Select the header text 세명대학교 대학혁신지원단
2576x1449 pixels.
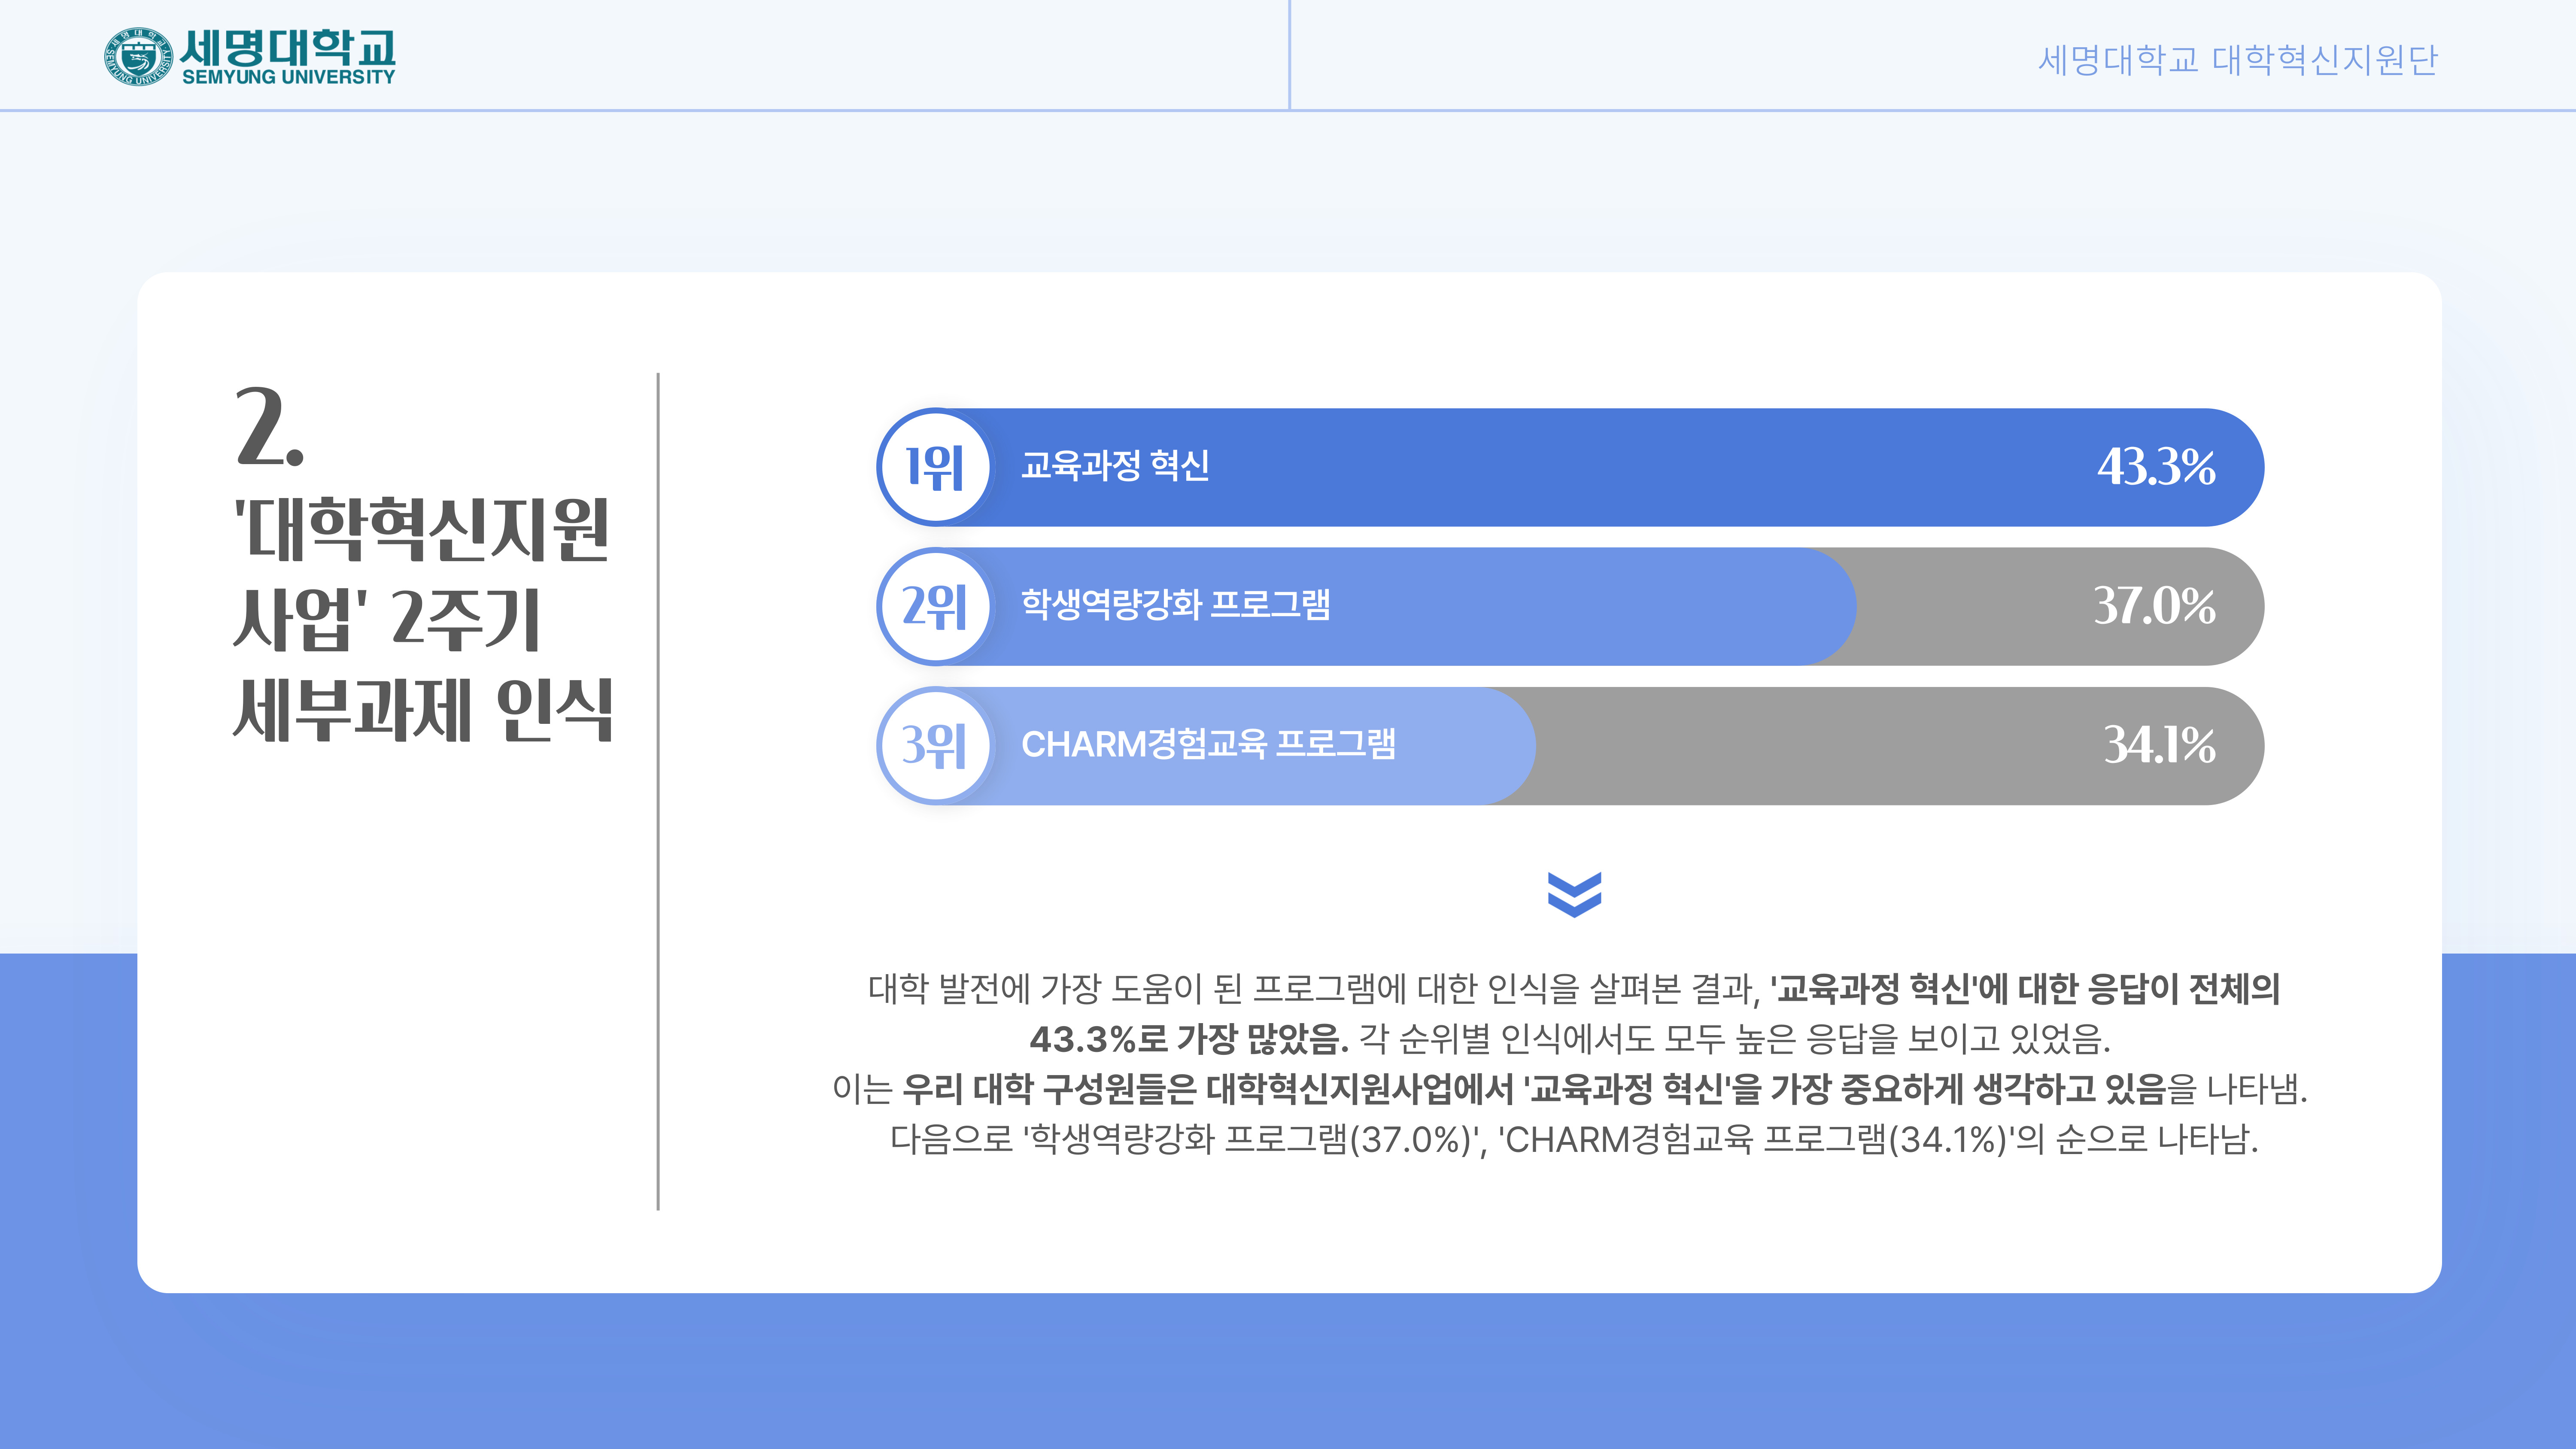pos(2238,60)
